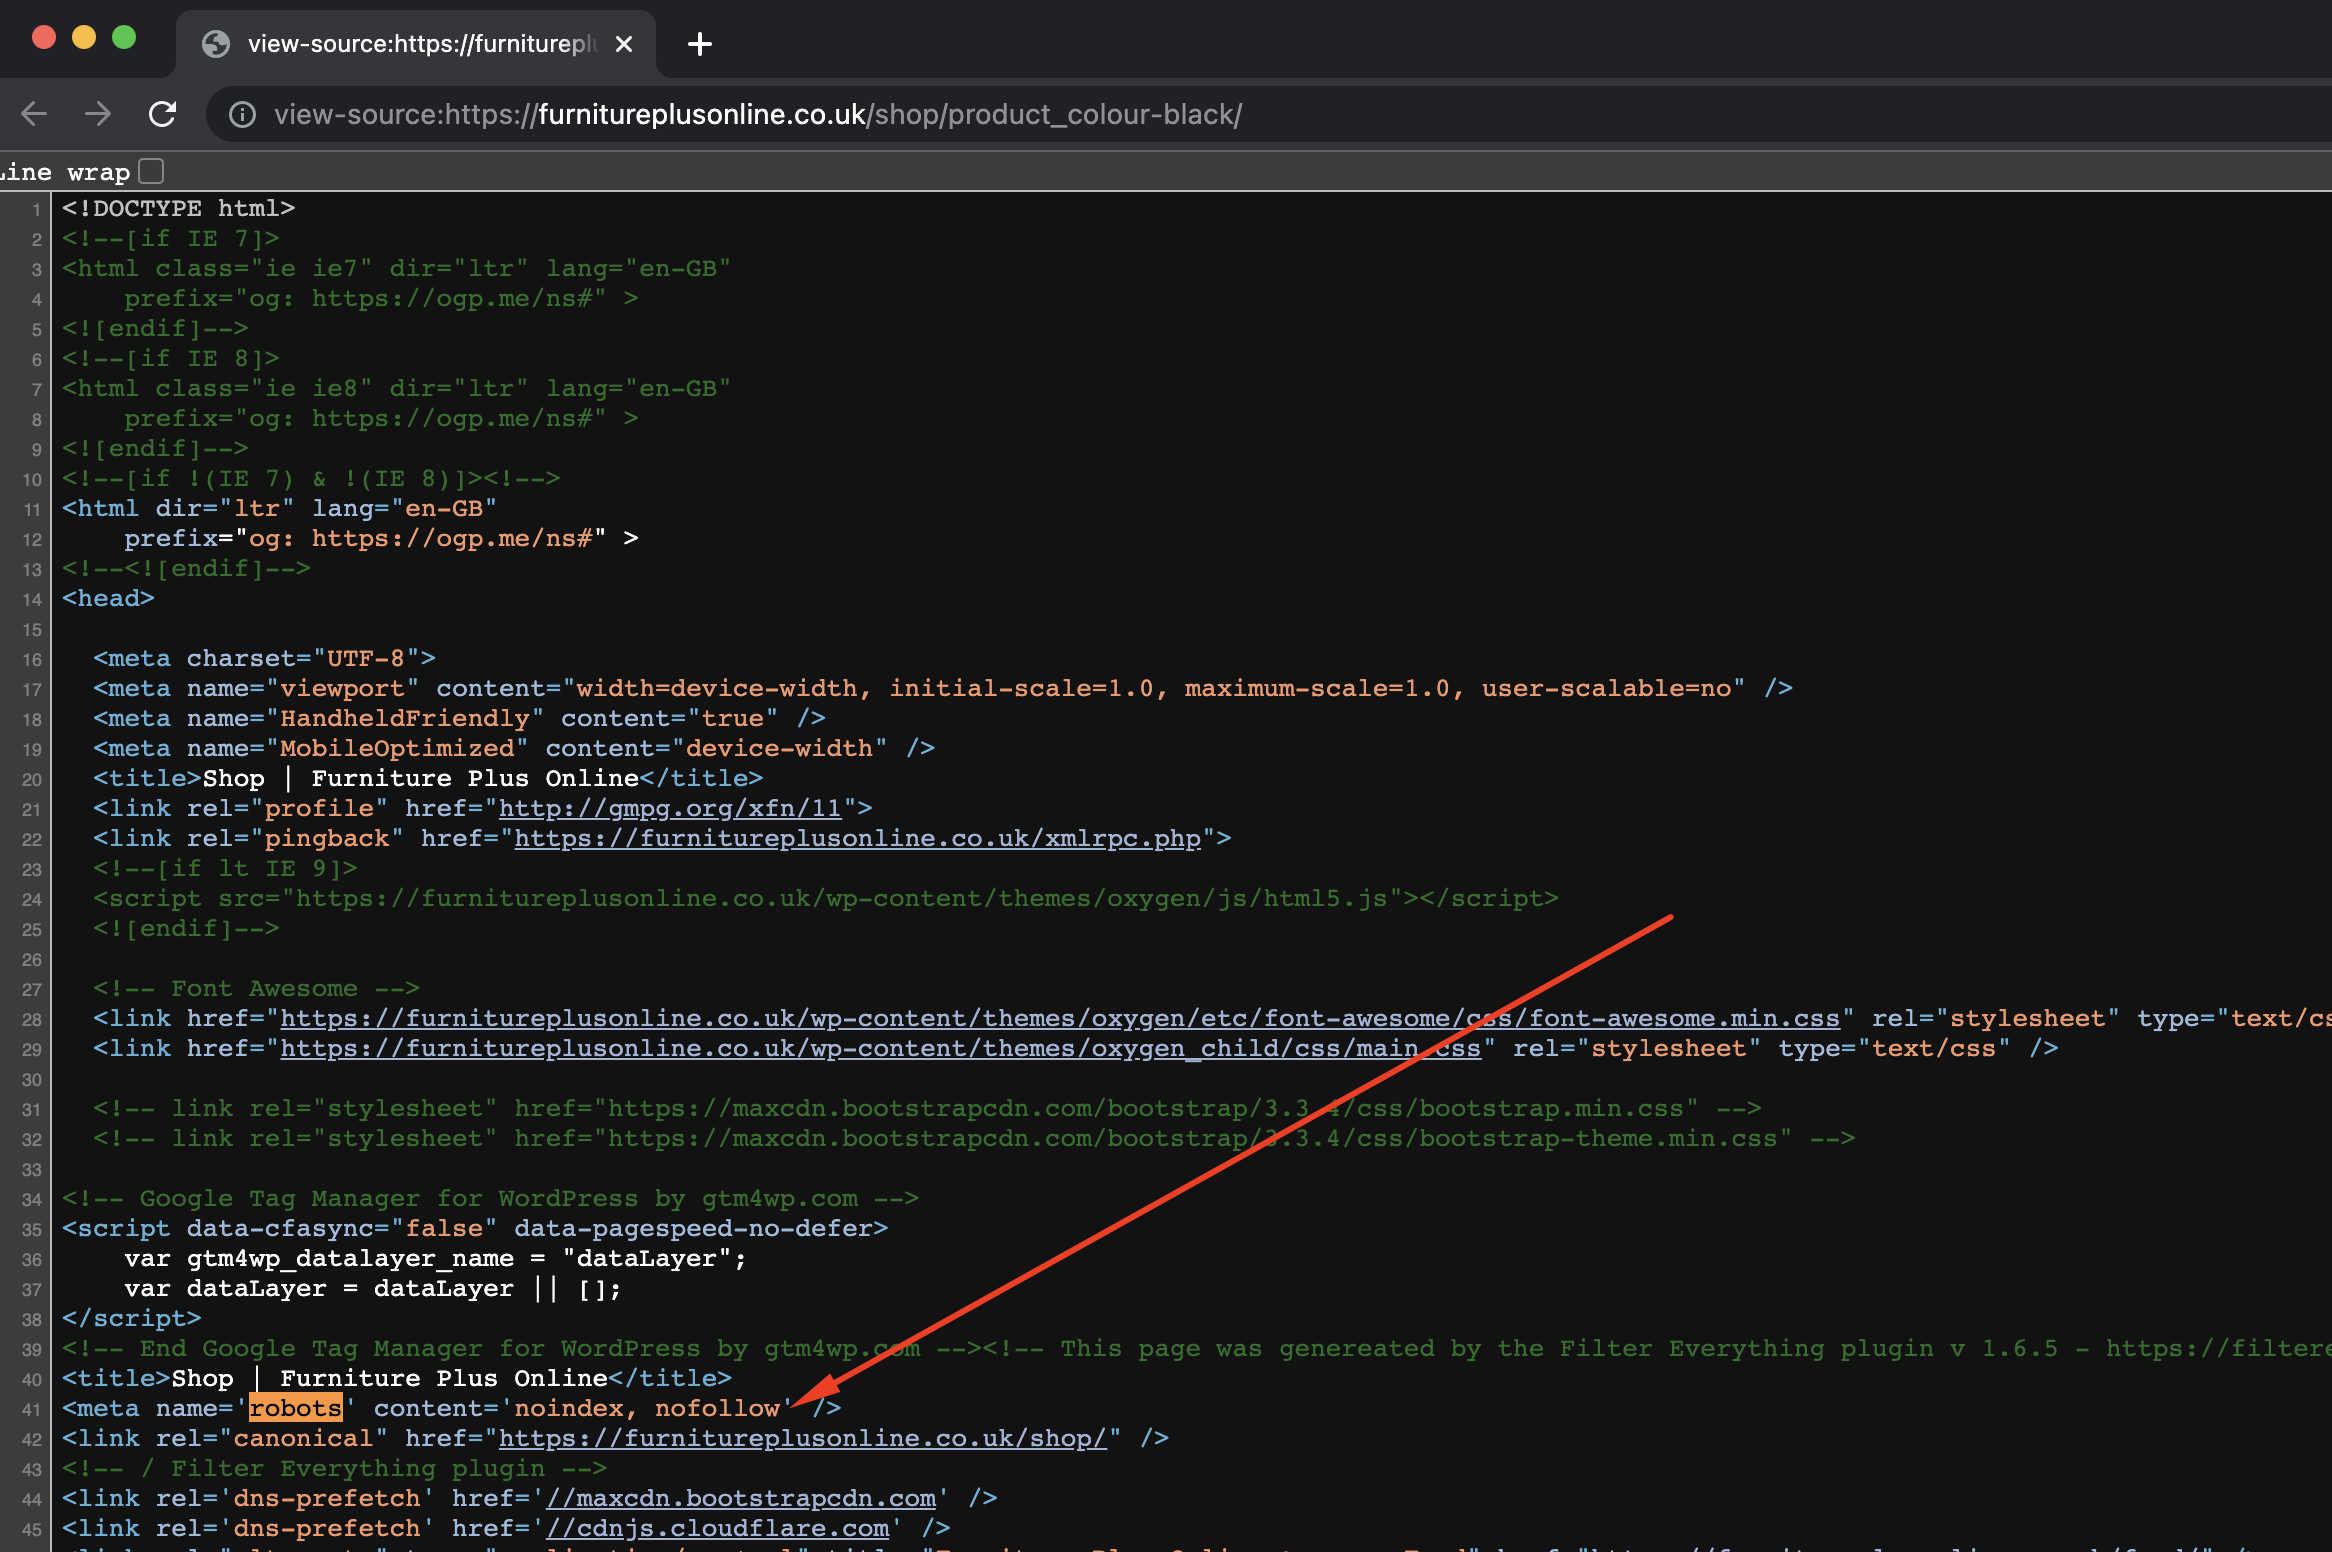Click the 'Font Awesome' comment on line 27

pyautogui.click(x=256, y=988)
